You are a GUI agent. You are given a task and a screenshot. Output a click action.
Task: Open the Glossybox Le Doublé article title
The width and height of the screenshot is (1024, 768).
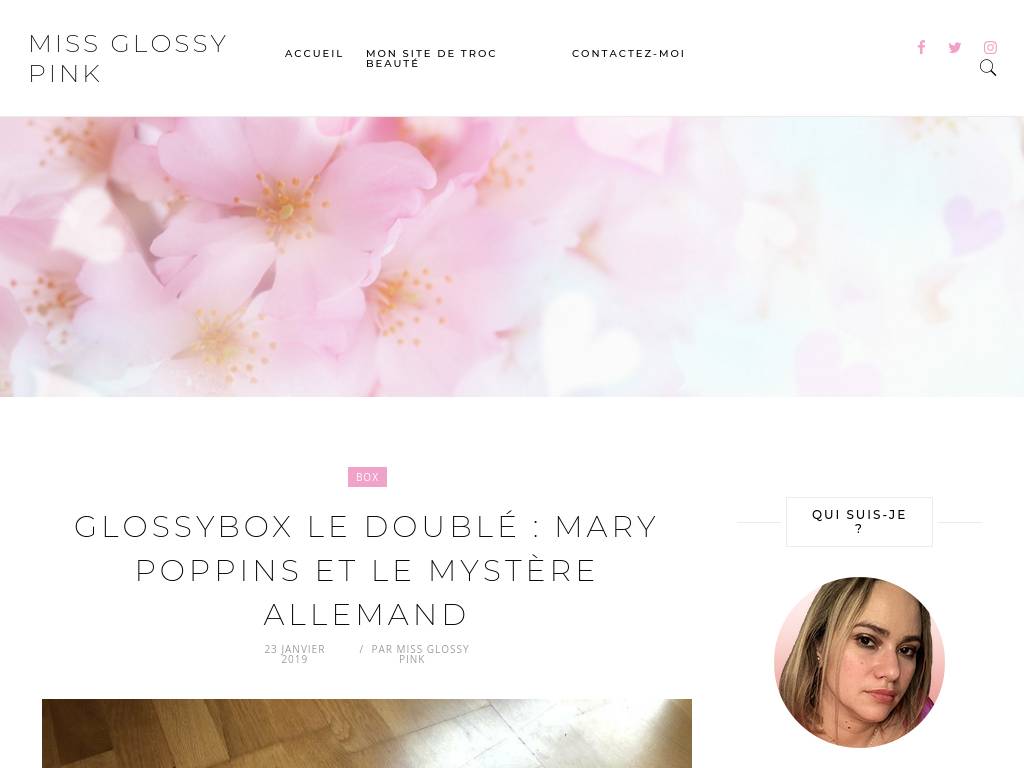click(x=366, y=570)
